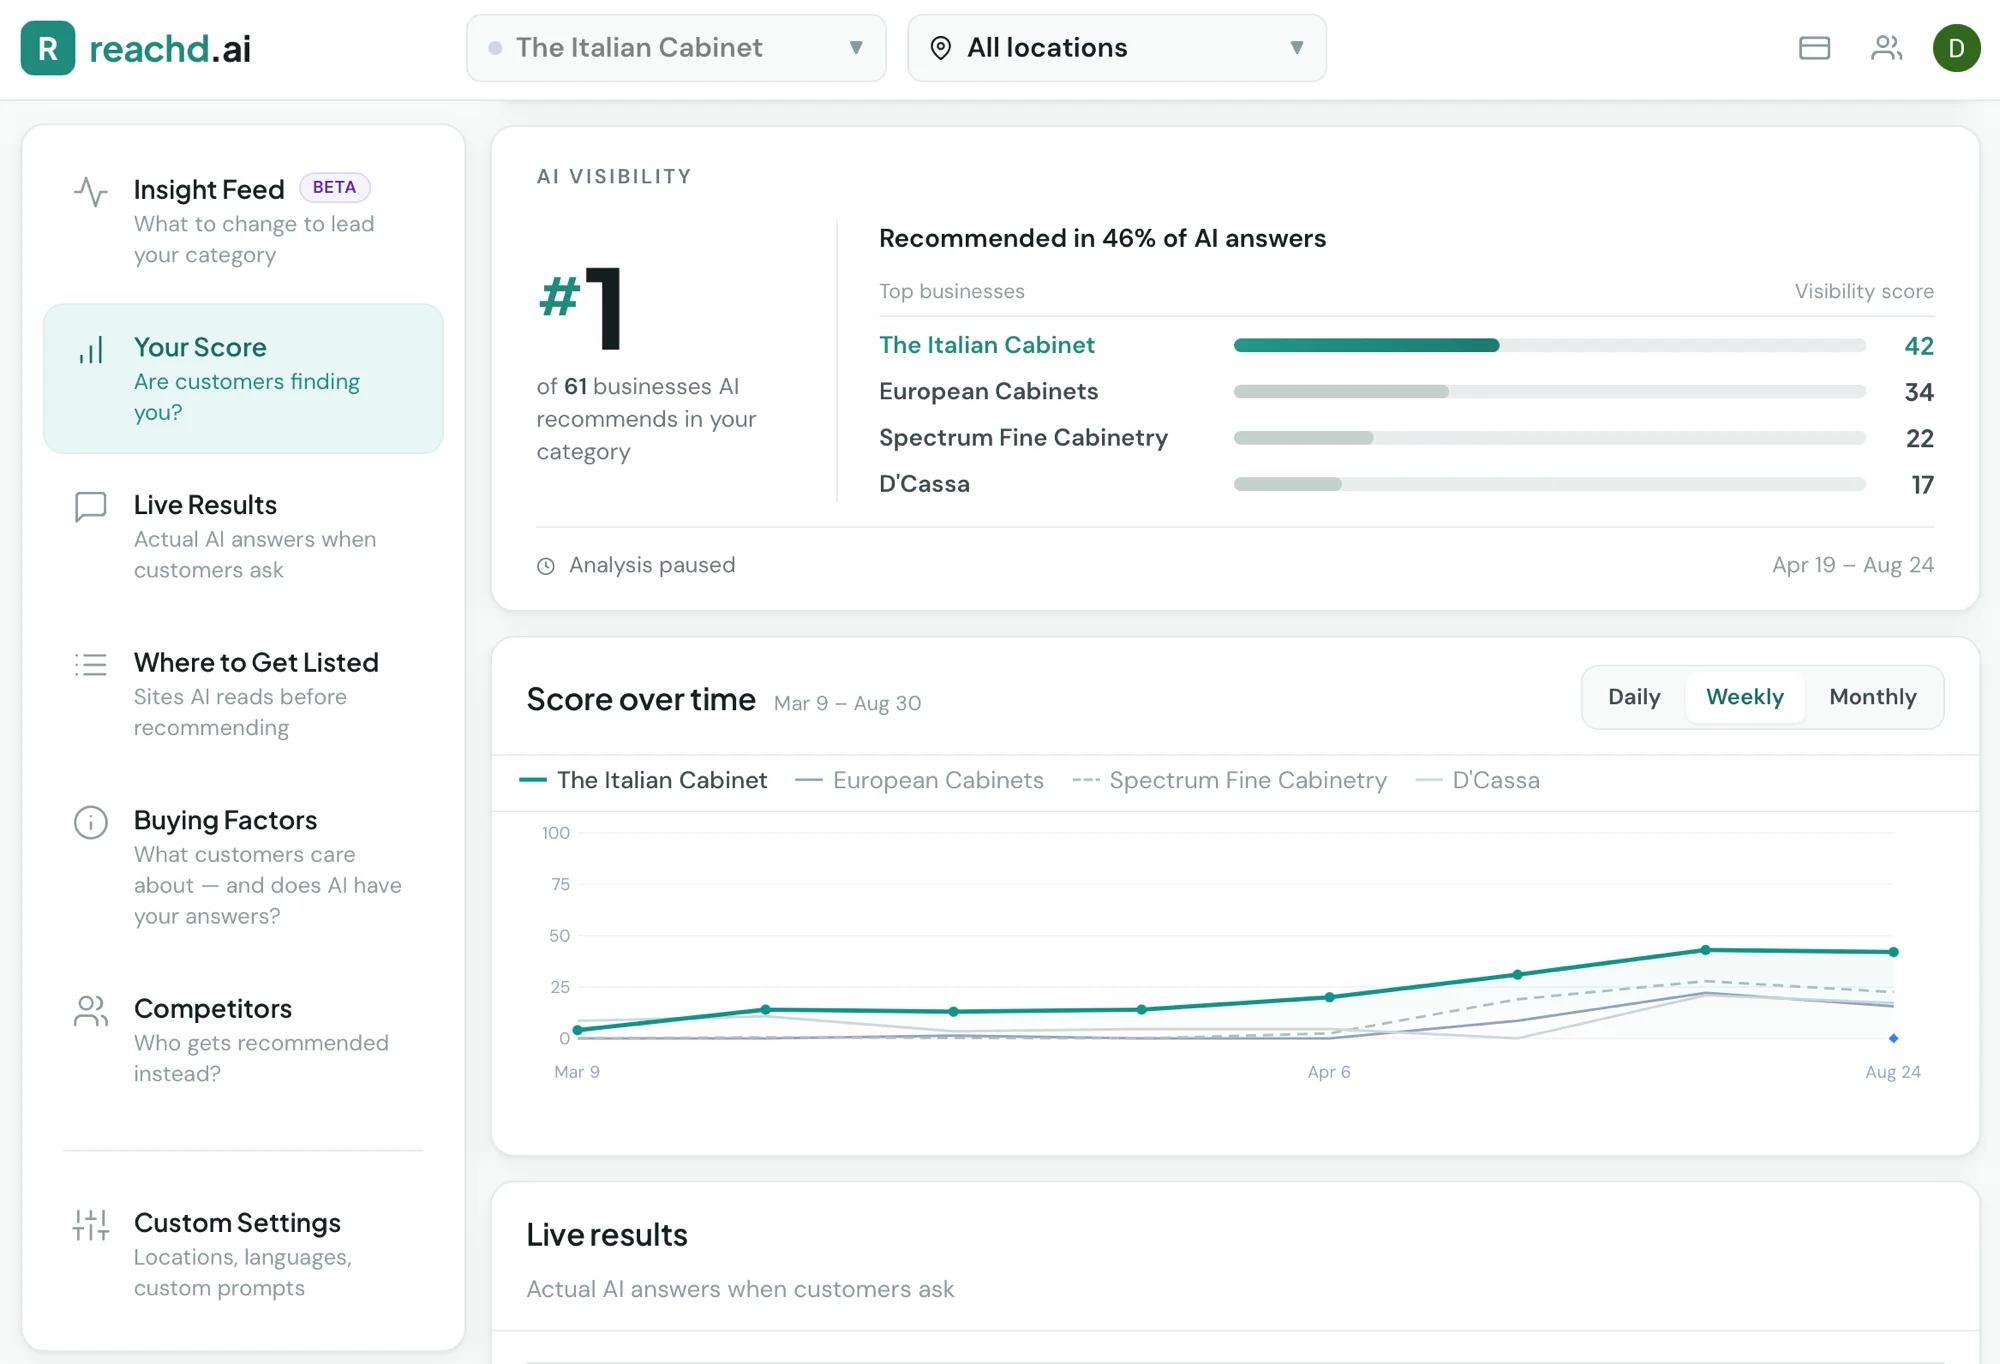The width and height of the screenshot is (2000, 1364).
Task: Click the location pin icon in locations selector
Action: [940, 48]
